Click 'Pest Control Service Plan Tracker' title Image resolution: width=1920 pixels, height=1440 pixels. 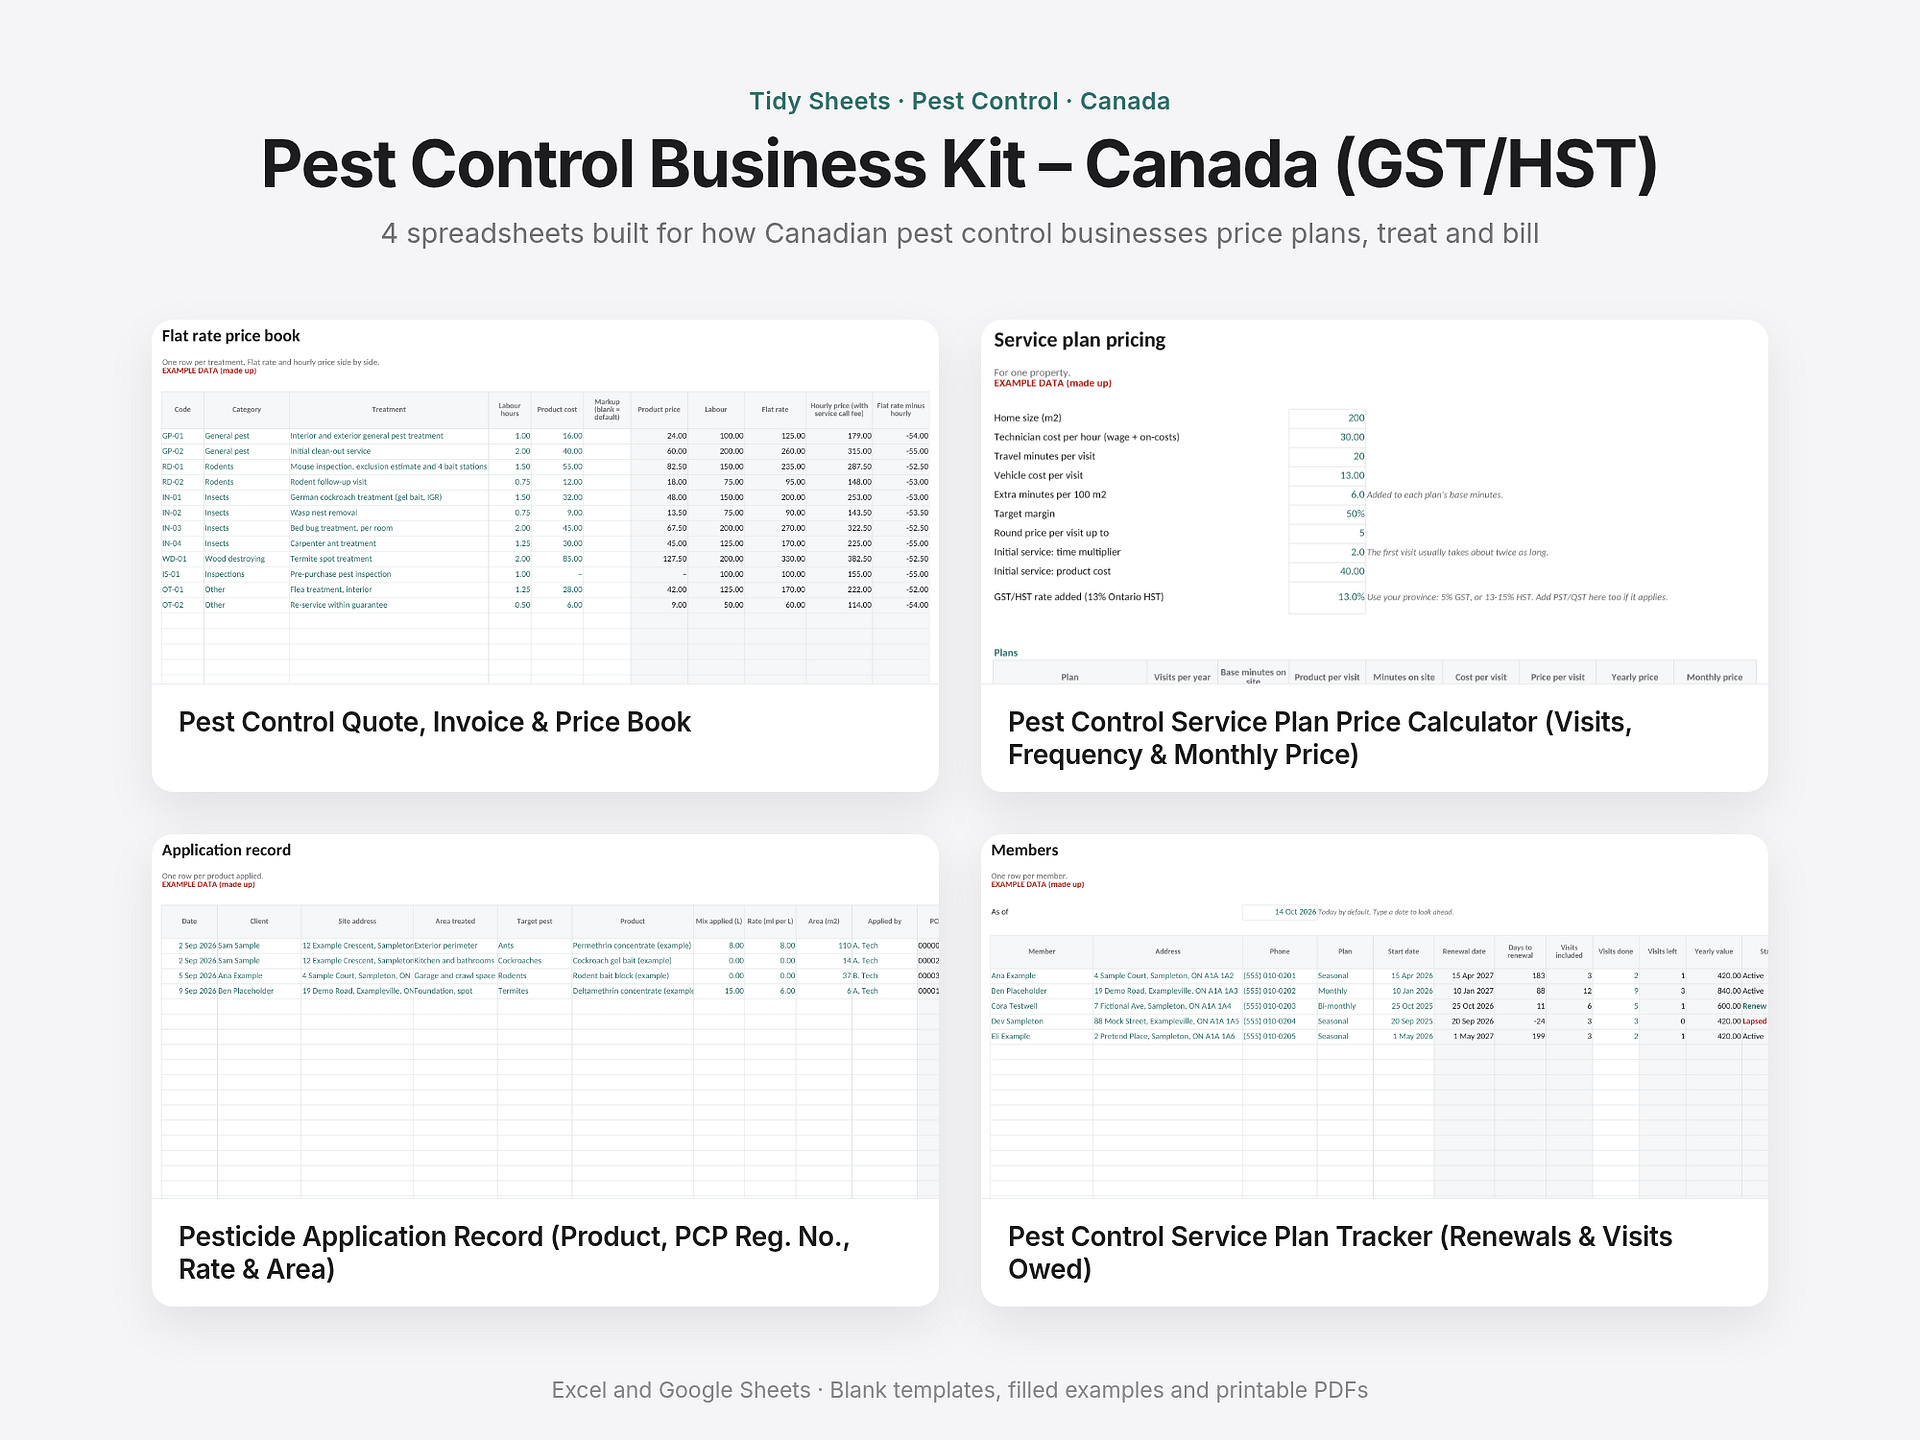[x=1340, y=1252]
